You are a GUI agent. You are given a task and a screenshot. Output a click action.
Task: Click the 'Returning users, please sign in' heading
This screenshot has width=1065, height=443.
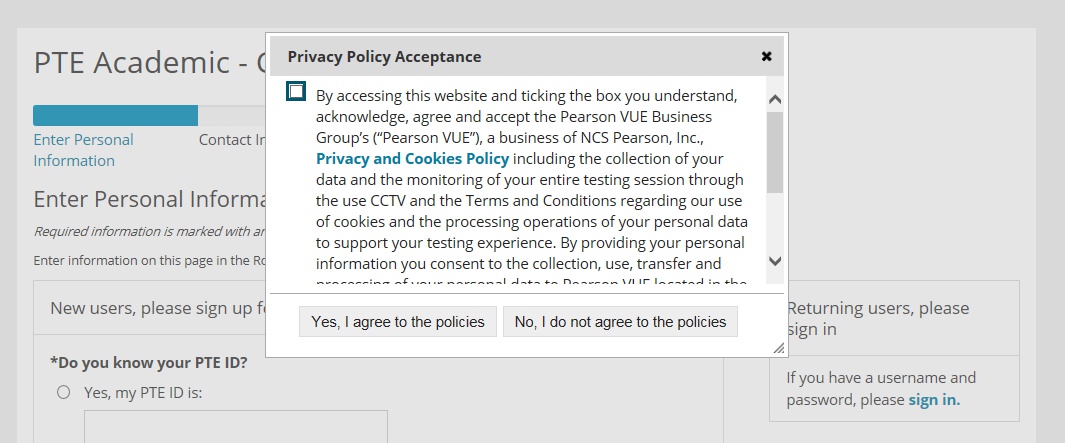(x=878, y=318)
